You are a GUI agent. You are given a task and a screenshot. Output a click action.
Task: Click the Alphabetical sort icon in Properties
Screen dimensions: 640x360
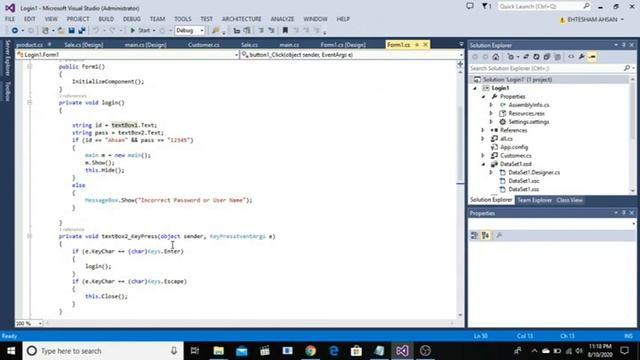[x=485, y=236]
